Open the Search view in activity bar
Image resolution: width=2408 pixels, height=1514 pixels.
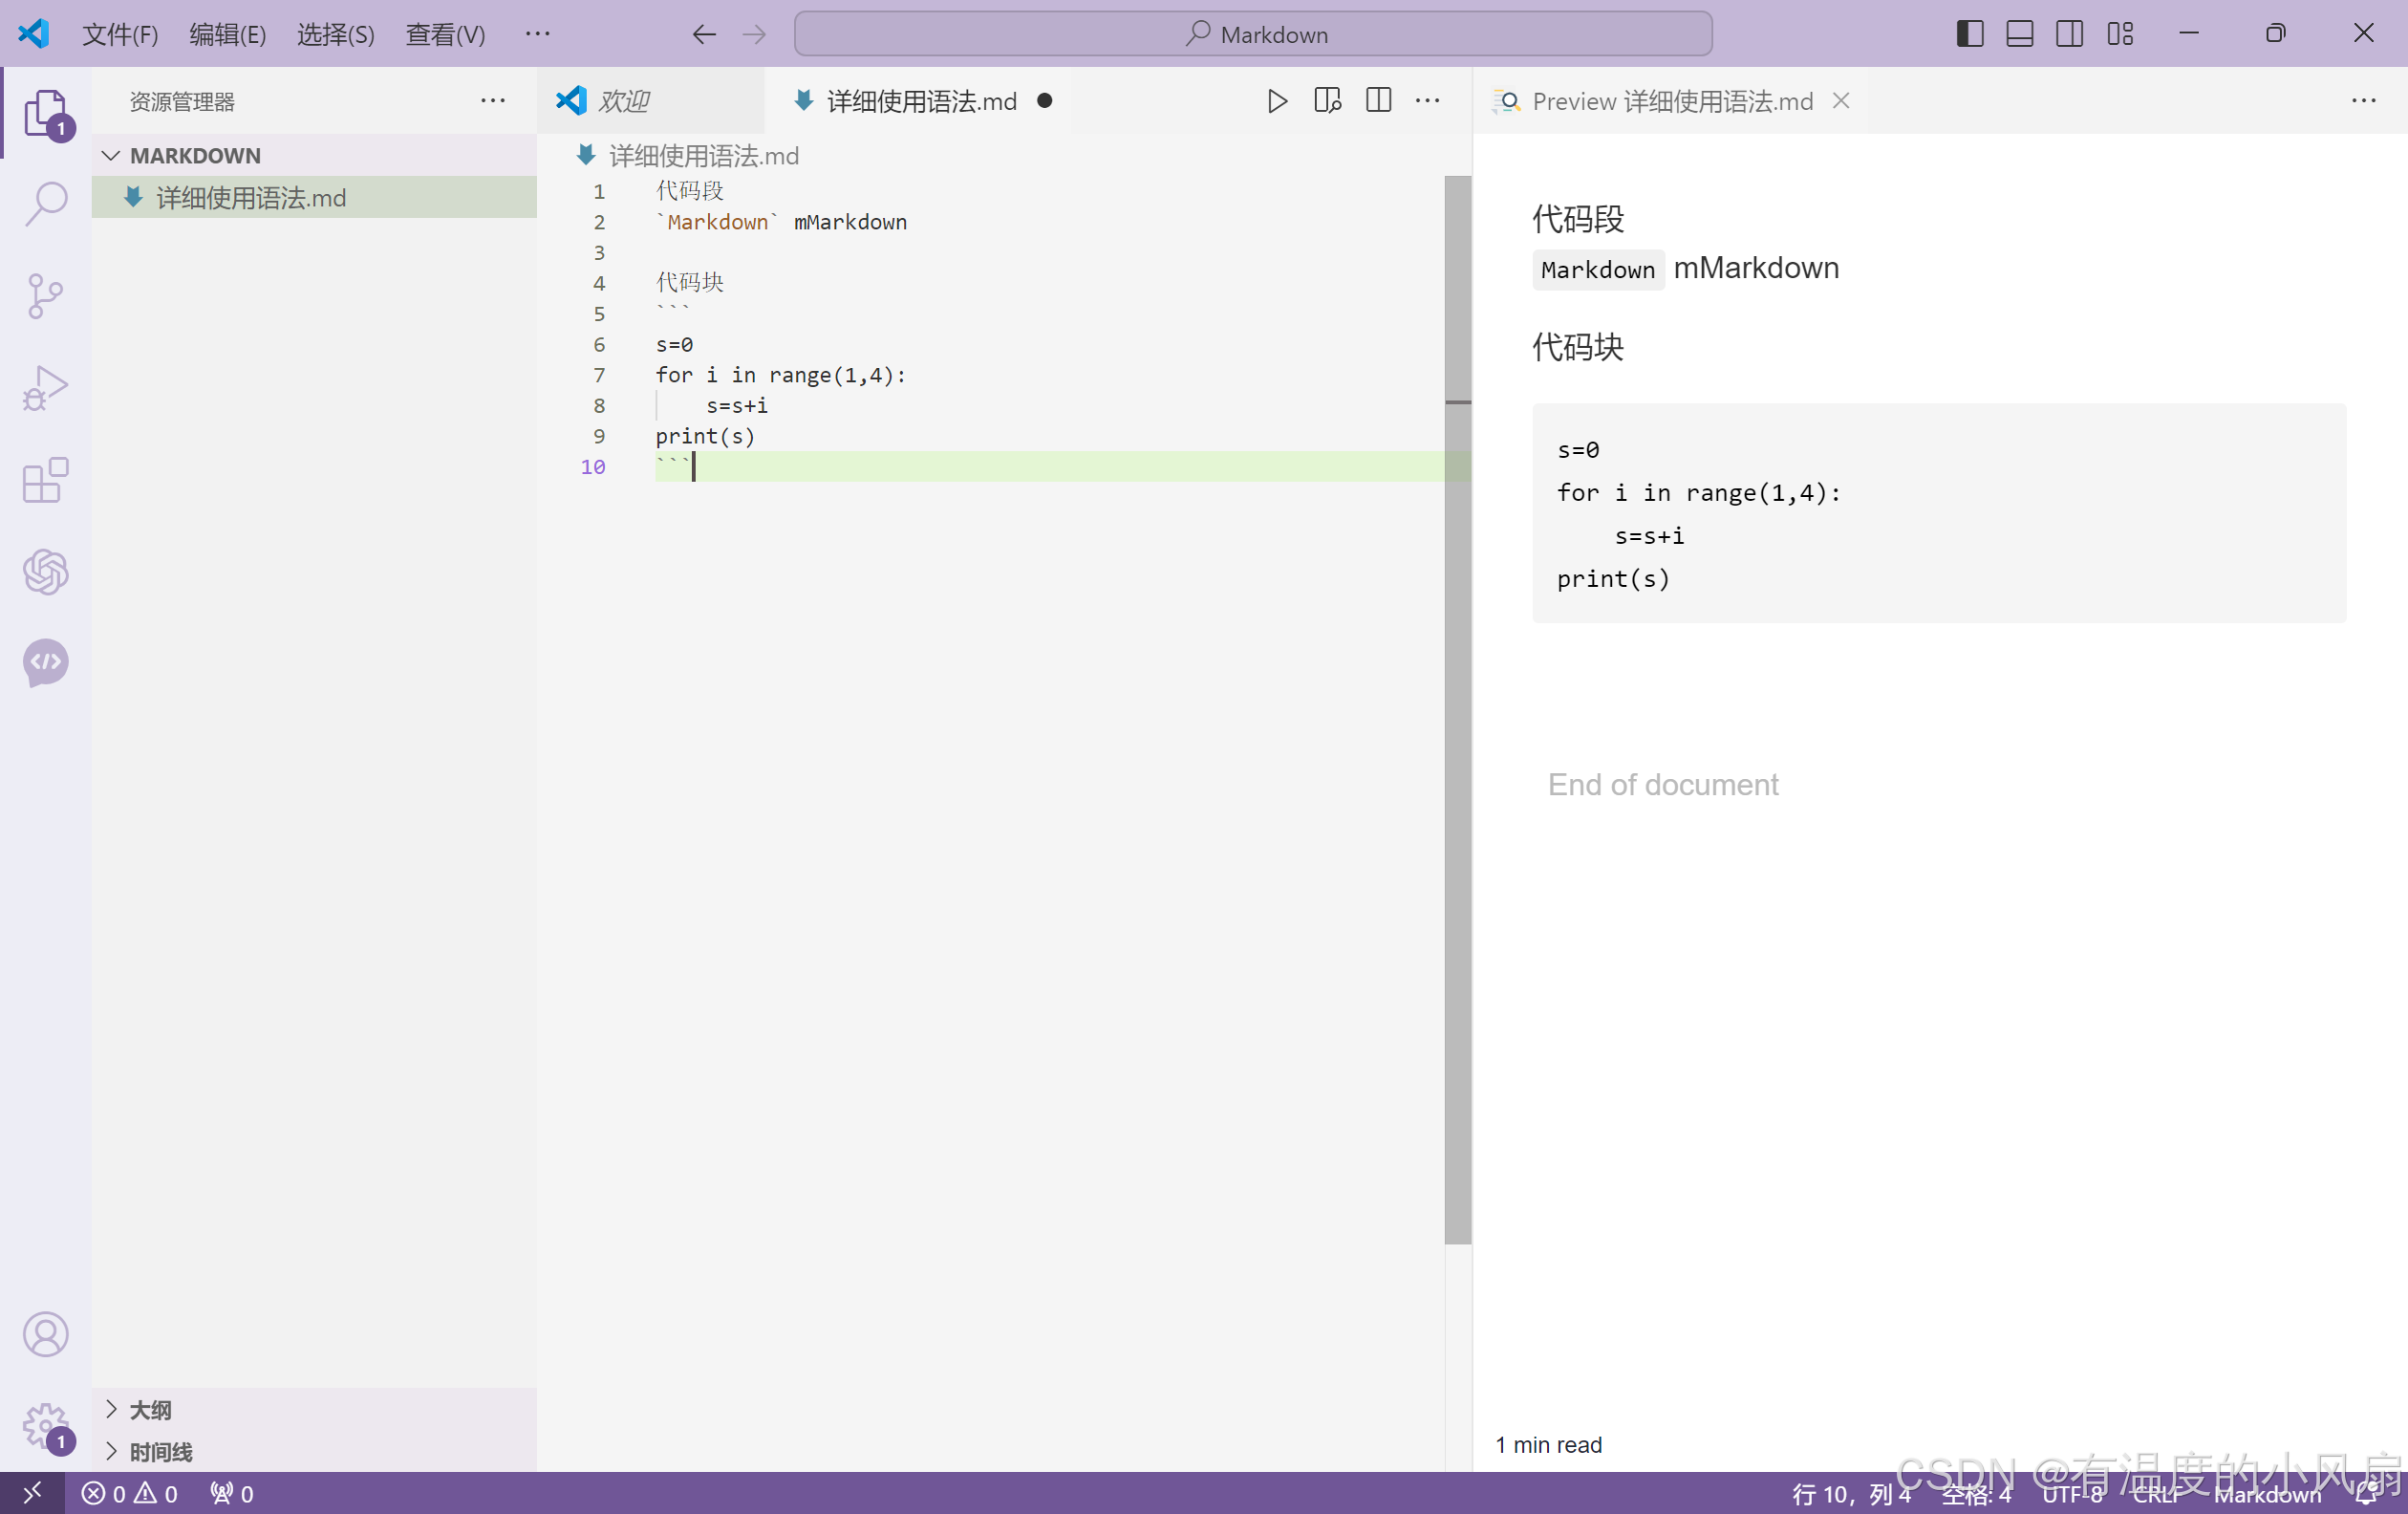tap(46, 203)
